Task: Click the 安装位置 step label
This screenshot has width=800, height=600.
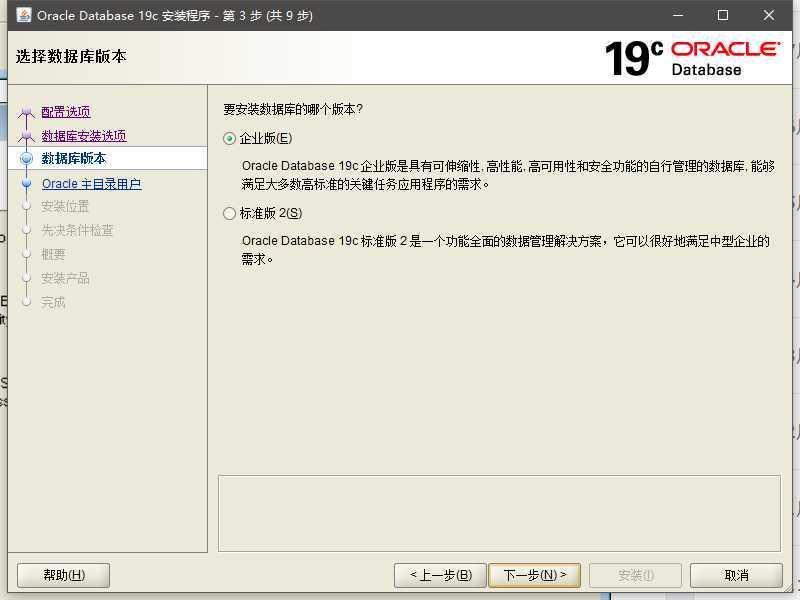Action: pyautogui.click(x=65, y=207)
